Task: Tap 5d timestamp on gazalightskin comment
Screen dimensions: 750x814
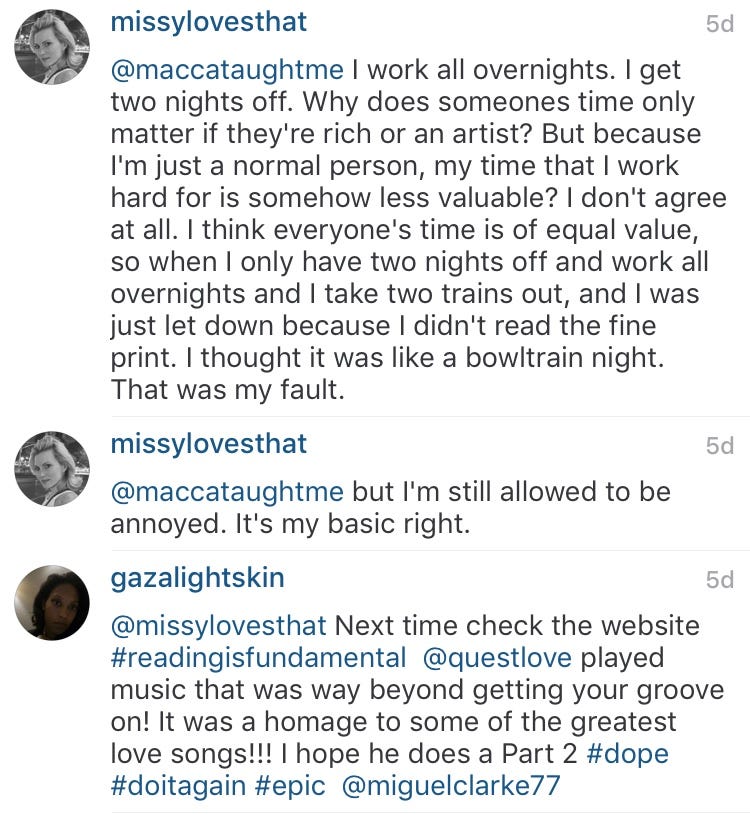Action: tap(720, 580)
